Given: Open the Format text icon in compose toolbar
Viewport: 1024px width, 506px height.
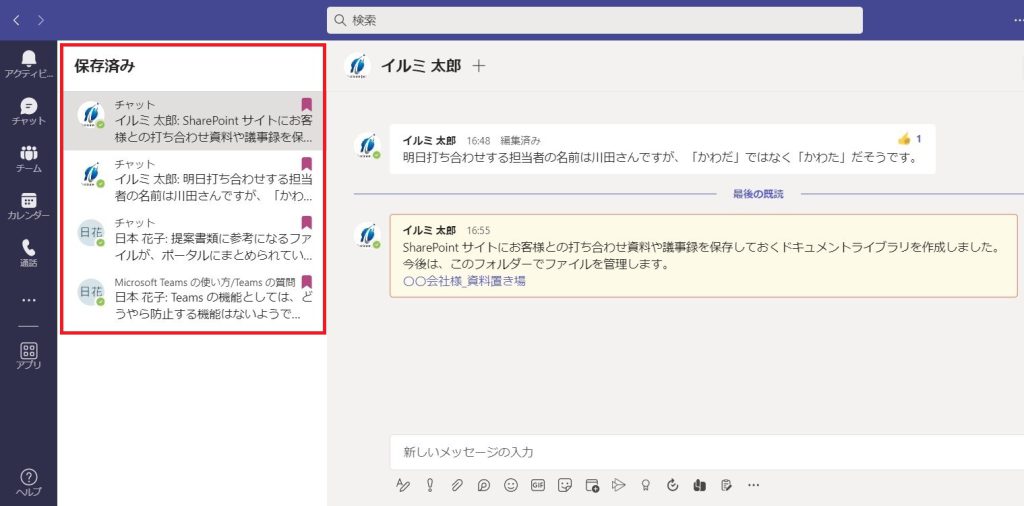Looking at the screenshot, I should [x=403, y=485].
